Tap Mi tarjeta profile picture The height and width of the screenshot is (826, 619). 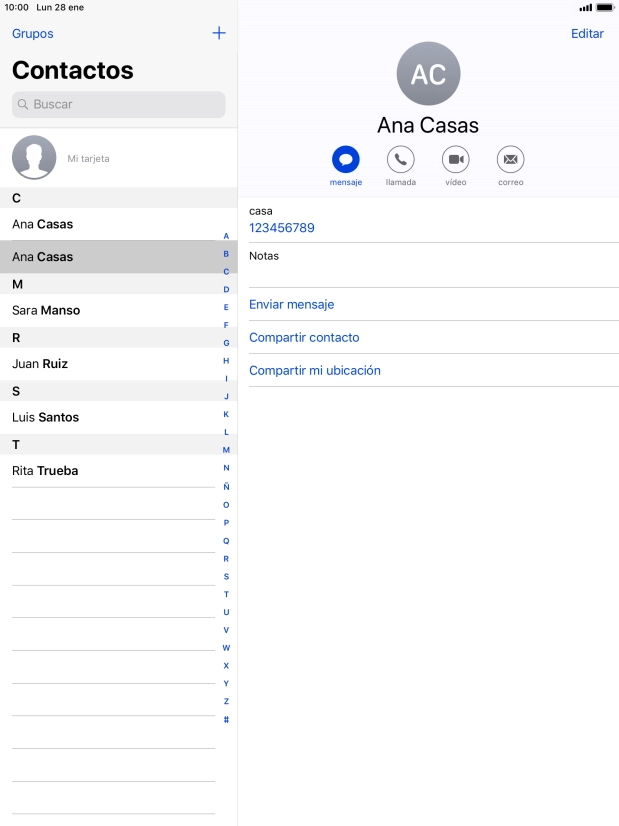click(x=34, y=157)
